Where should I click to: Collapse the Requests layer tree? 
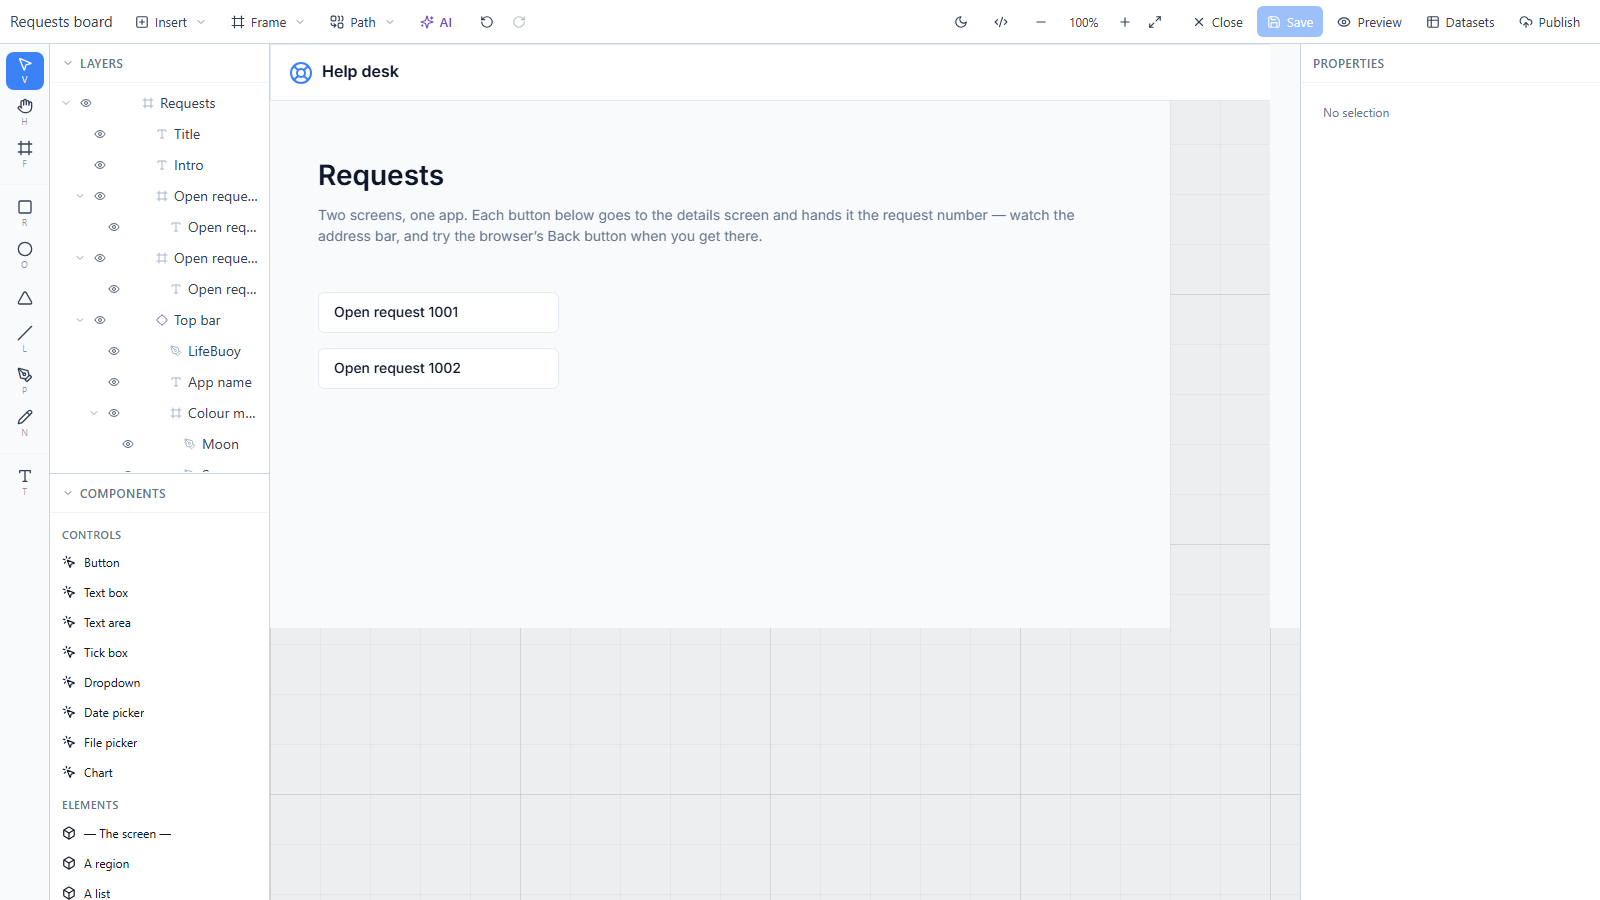66,103
